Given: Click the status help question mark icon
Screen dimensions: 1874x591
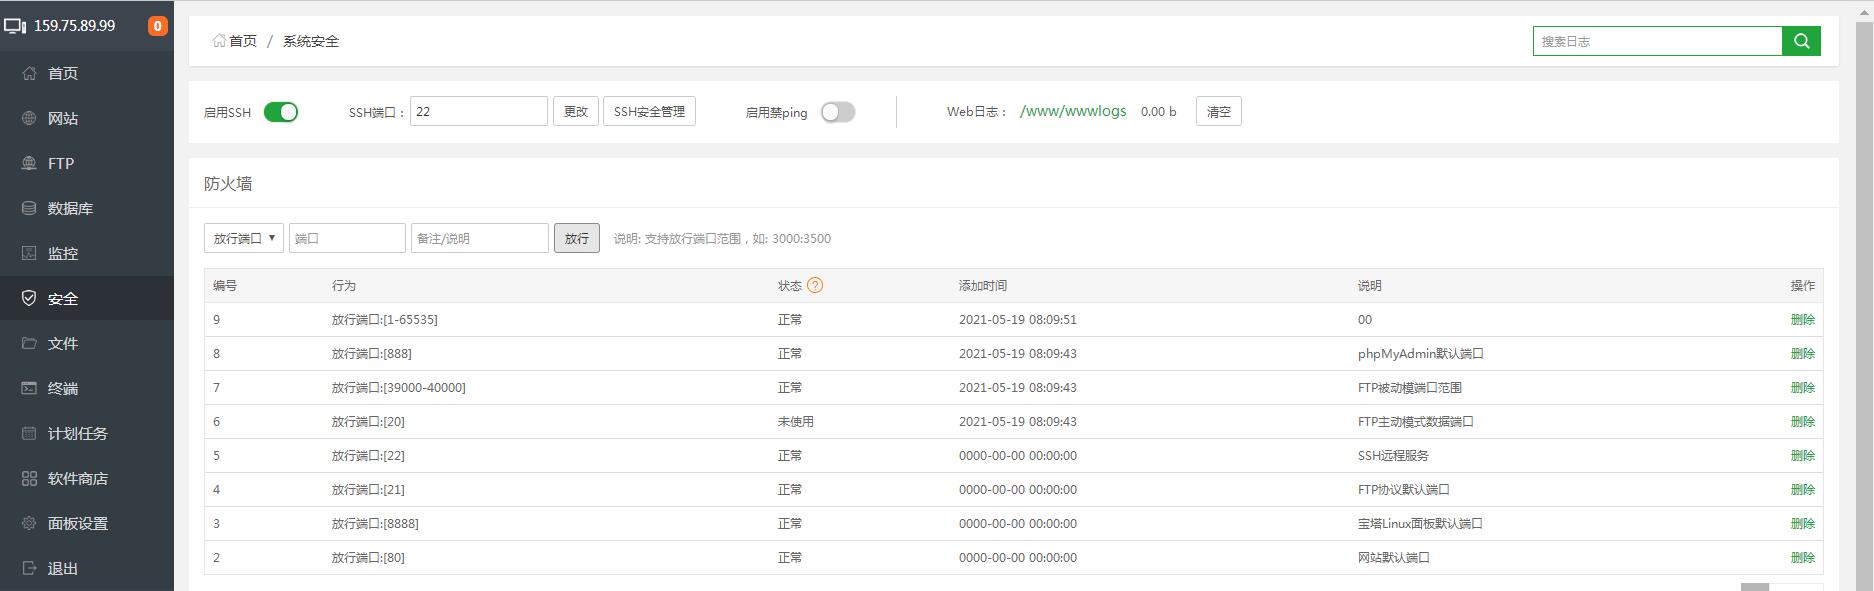Looking at the screenshot, I should pos(815,285).
